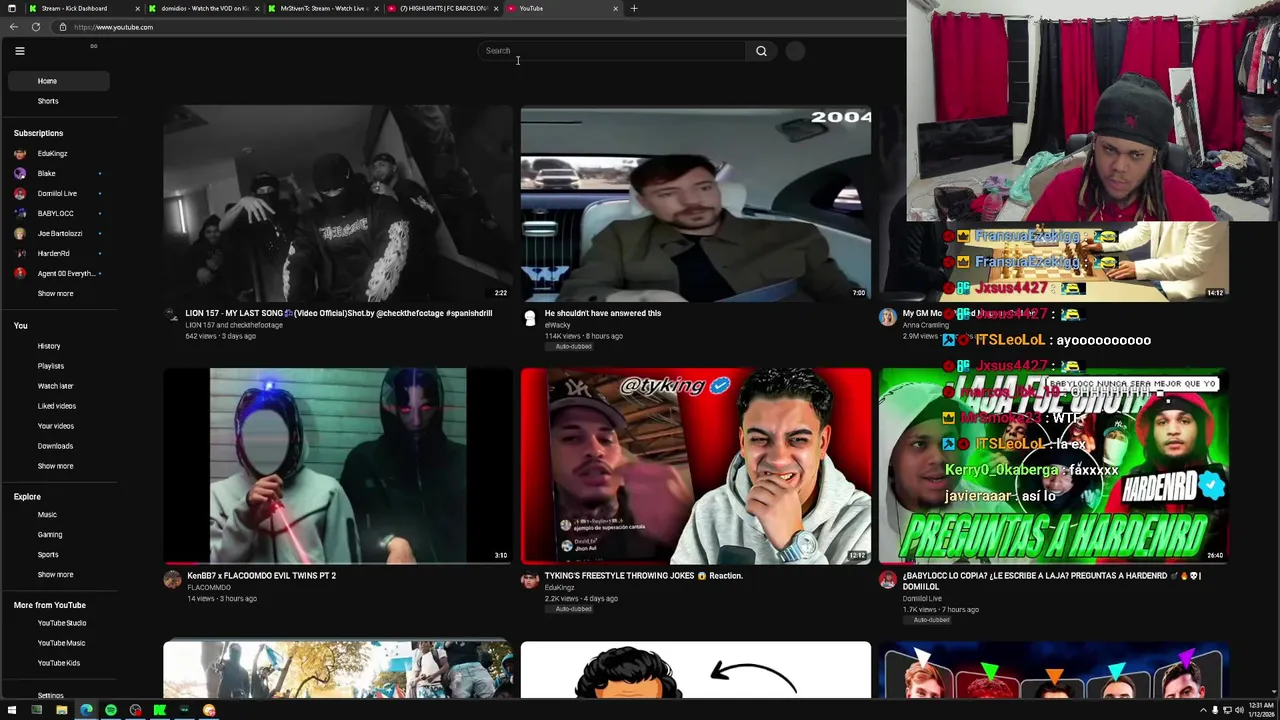The image size is (1280, 720).
Task: Click the Subscriptions heading
Action: tap(38, 133)
